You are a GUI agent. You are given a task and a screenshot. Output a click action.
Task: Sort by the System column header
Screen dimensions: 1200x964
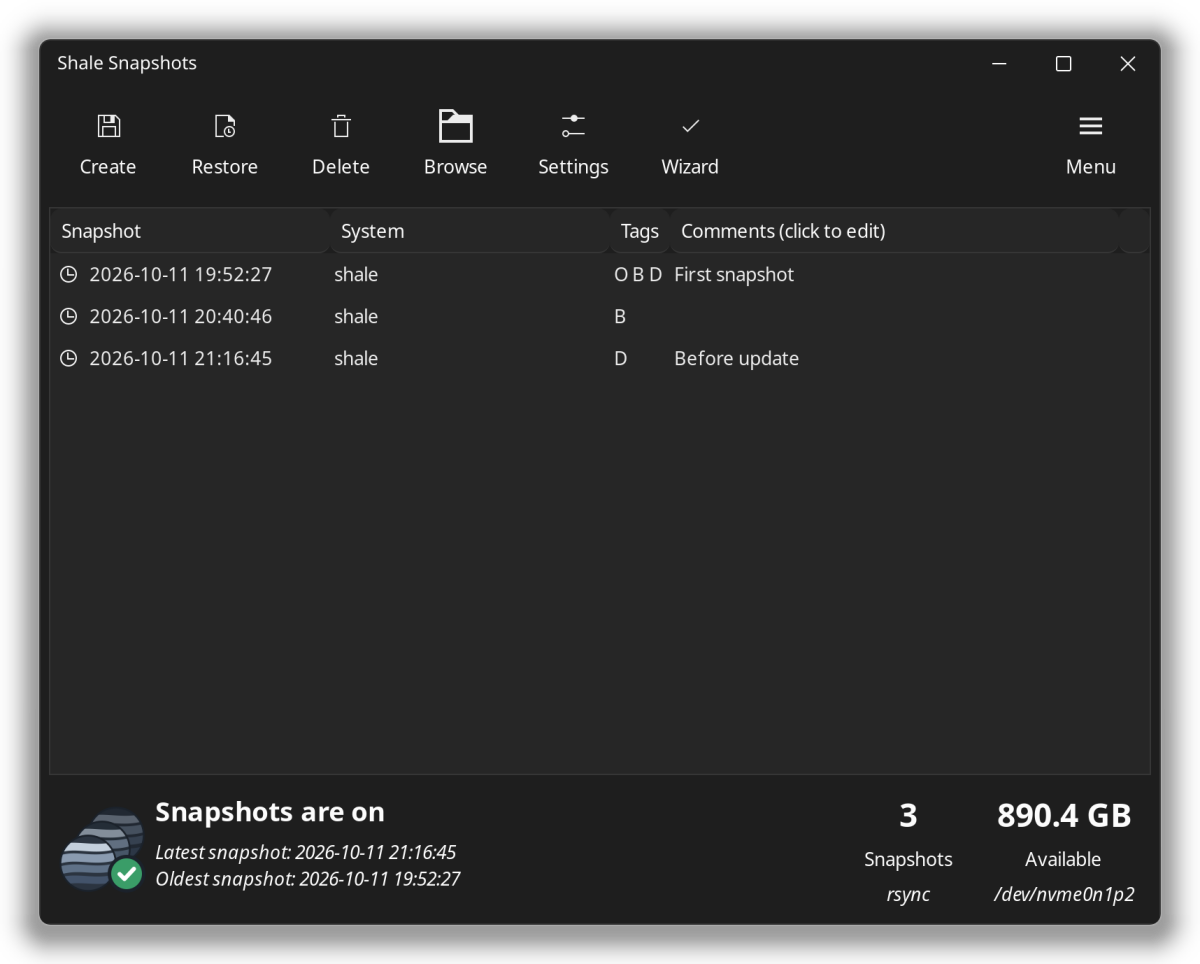click(x=470, y=231)
